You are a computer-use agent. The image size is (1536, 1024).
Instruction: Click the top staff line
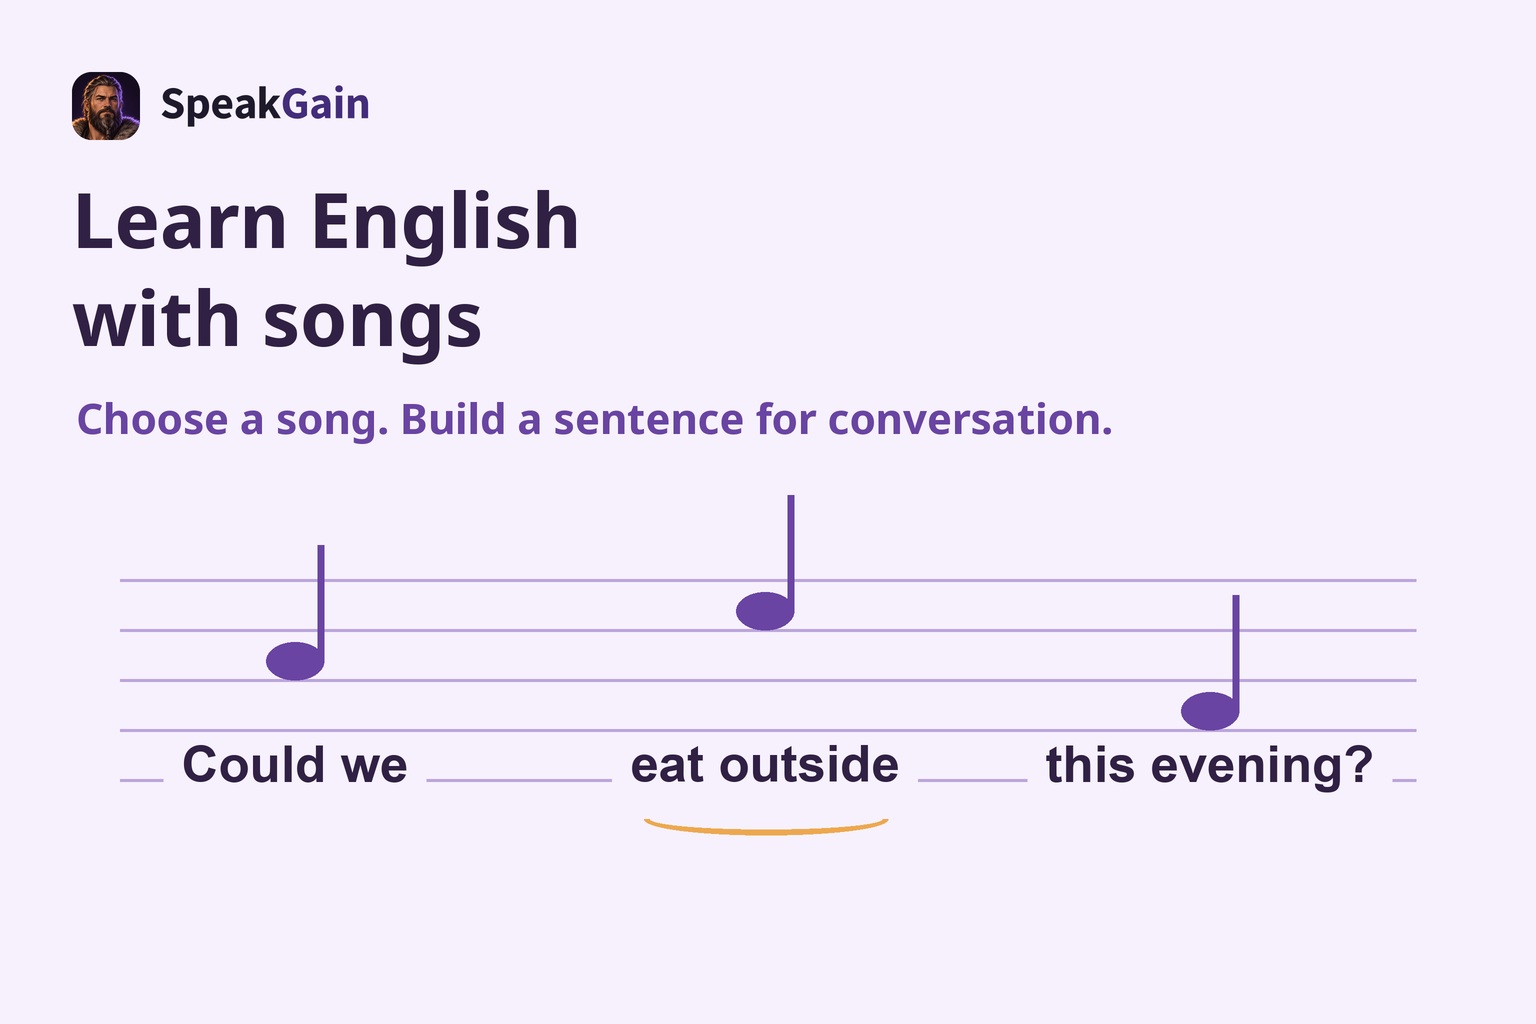tap(768, 580)
